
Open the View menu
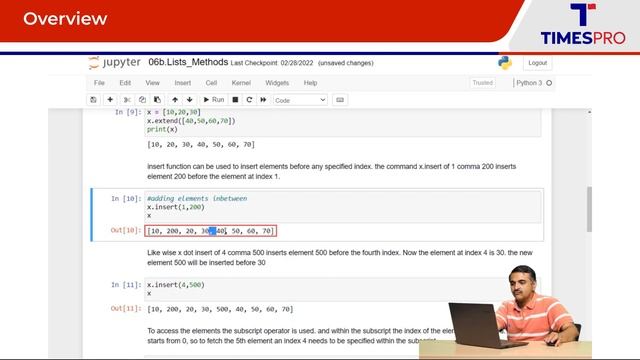[152, 83]
